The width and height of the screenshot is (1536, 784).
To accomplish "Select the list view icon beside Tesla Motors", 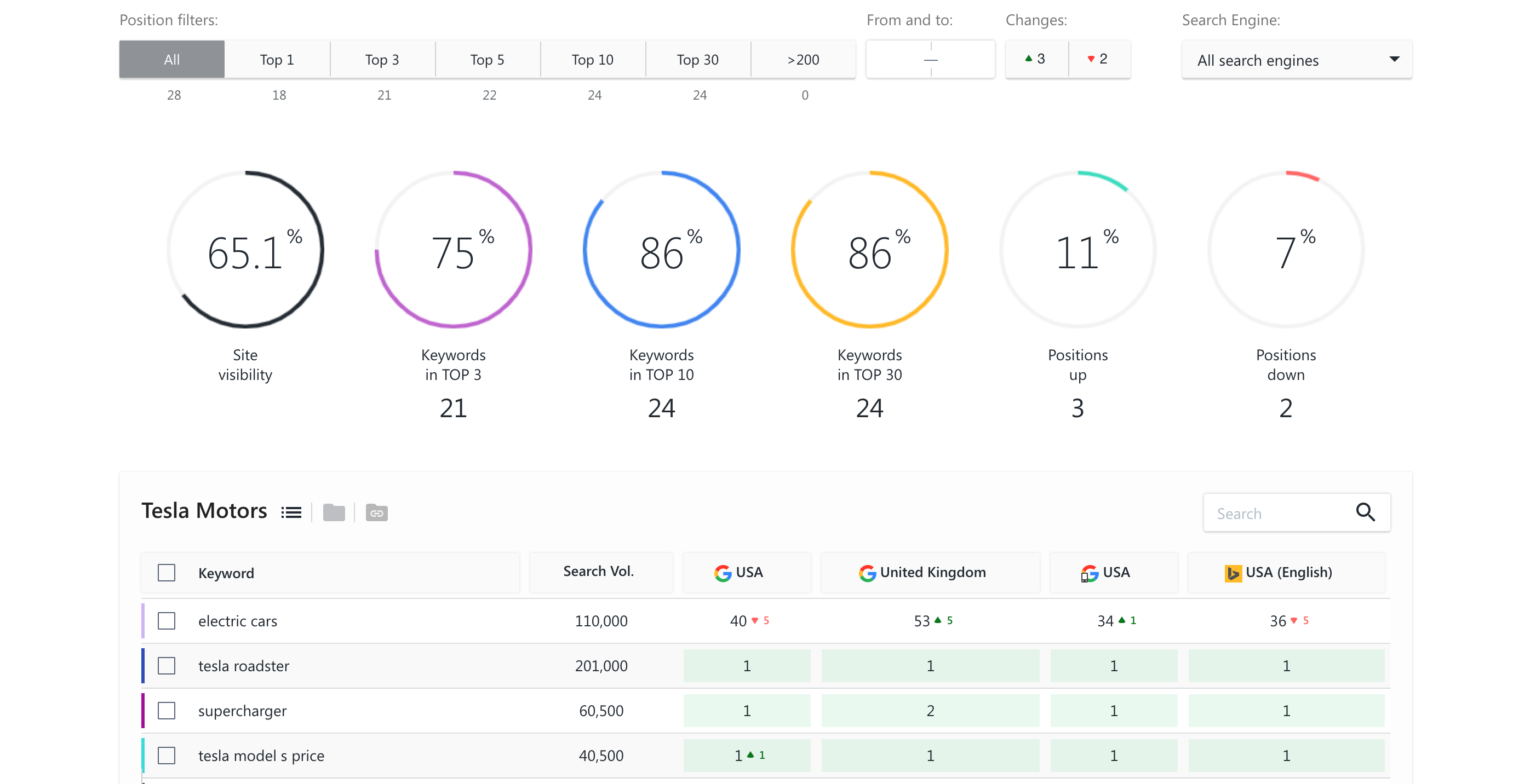I will coord(291,511).
